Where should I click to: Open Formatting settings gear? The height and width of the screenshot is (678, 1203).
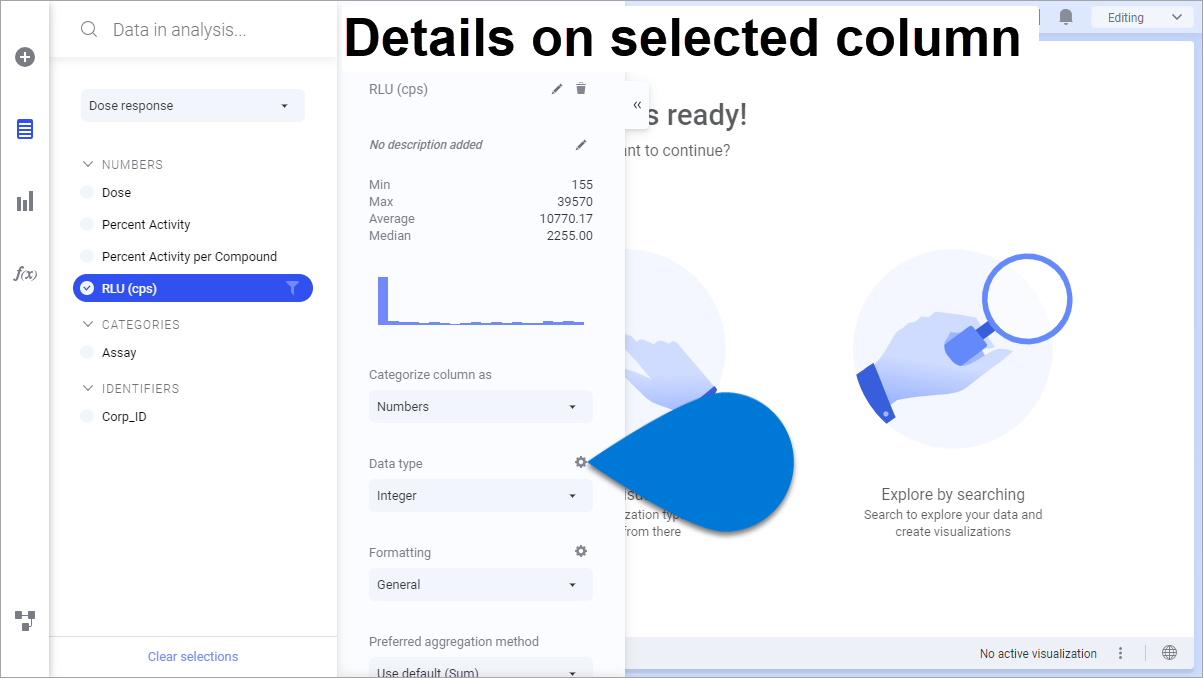(581, 551)
